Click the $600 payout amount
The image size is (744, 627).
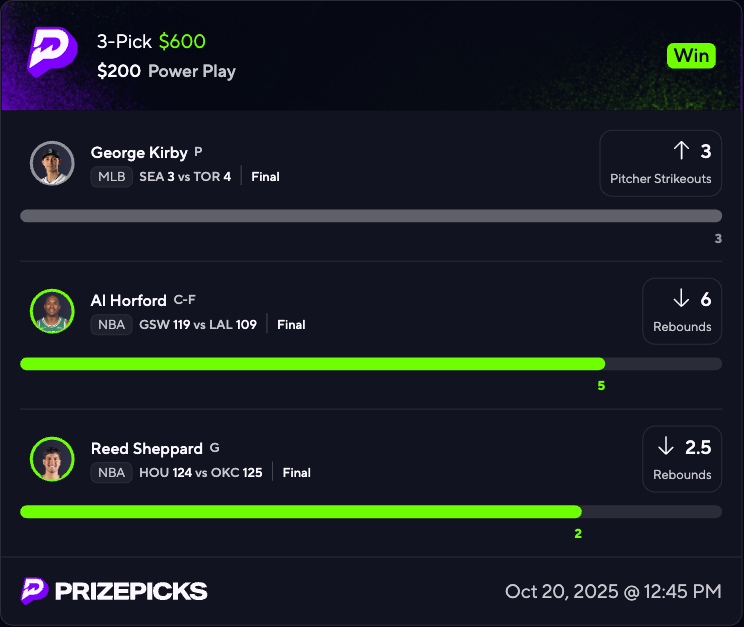point(182,42)
